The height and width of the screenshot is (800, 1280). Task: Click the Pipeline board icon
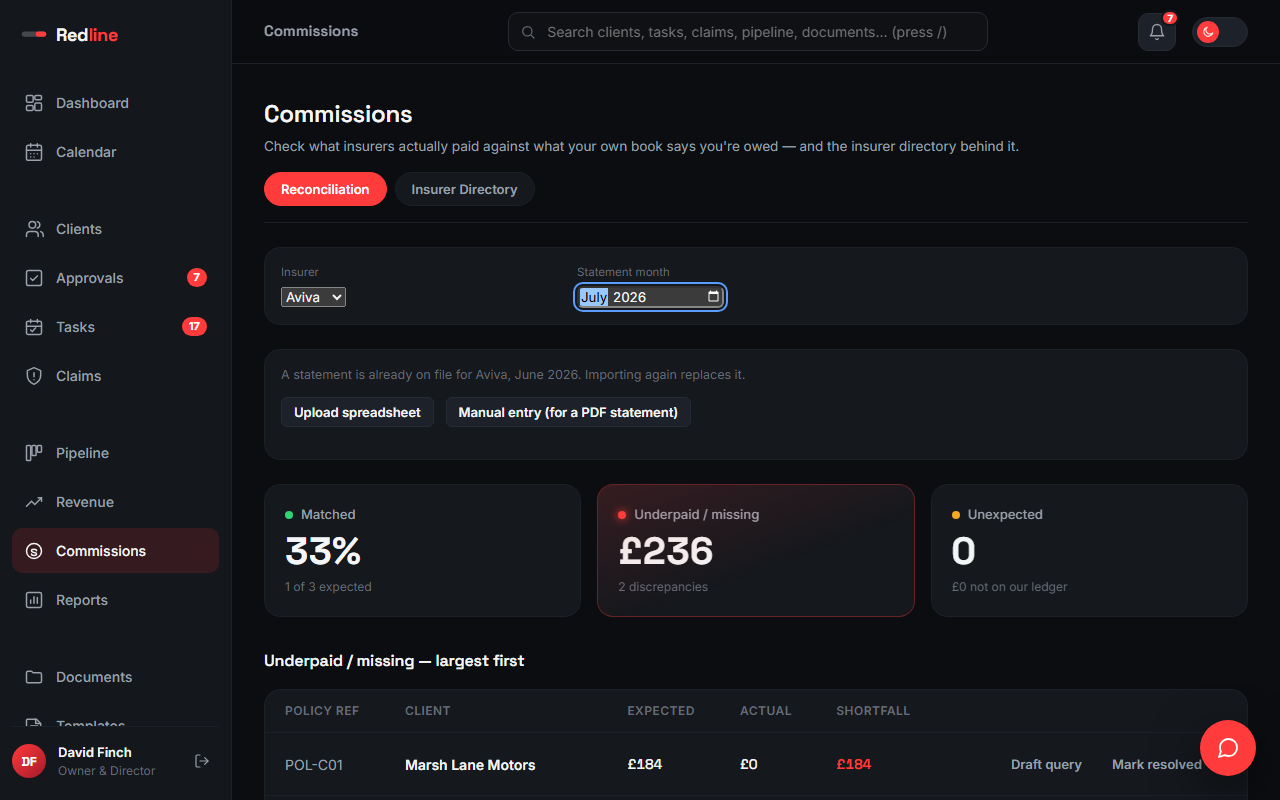click(x=34, y=453)
